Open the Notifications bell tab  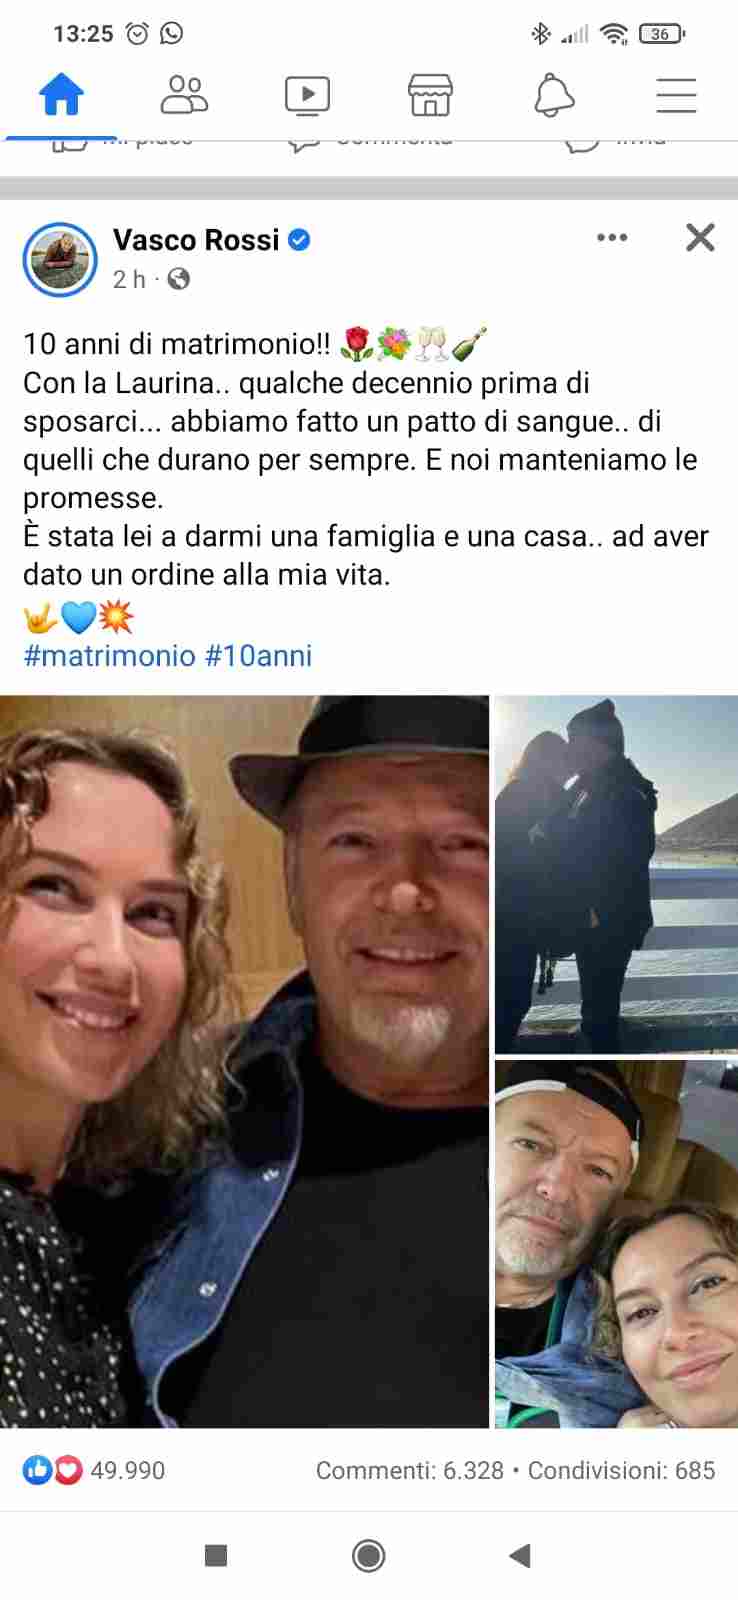[x=554, y=96]
